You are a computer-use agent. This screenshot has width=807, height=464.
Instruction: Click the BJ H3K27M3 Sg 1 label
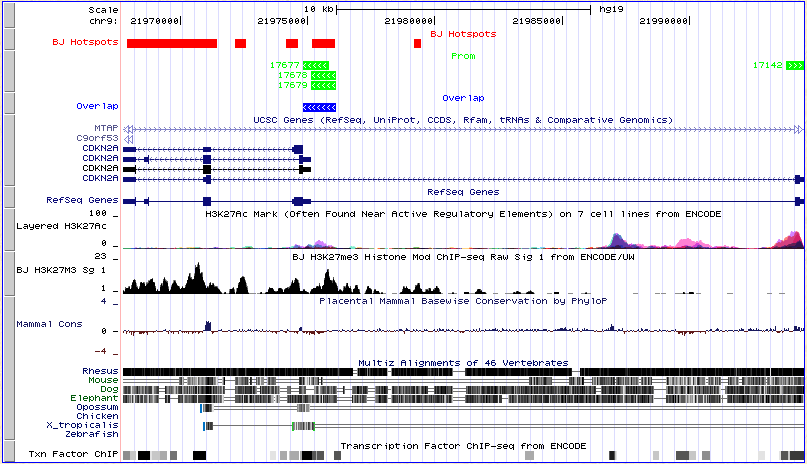(x=61, y=269)
